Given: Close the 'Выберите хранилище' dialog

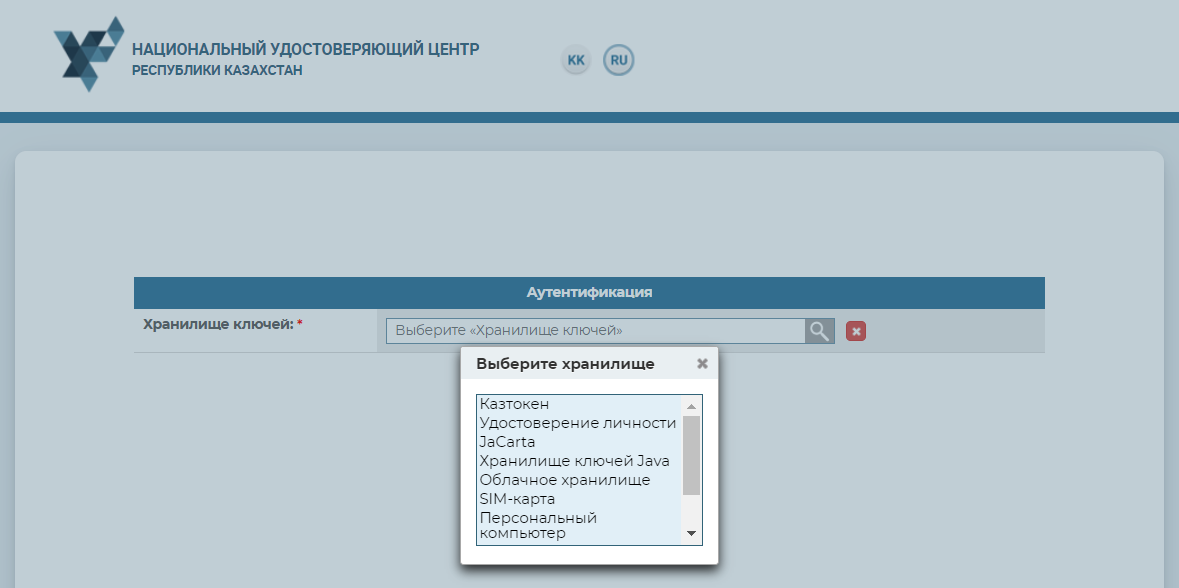Looking at the screenshot, I should click(x=702, y=364).
